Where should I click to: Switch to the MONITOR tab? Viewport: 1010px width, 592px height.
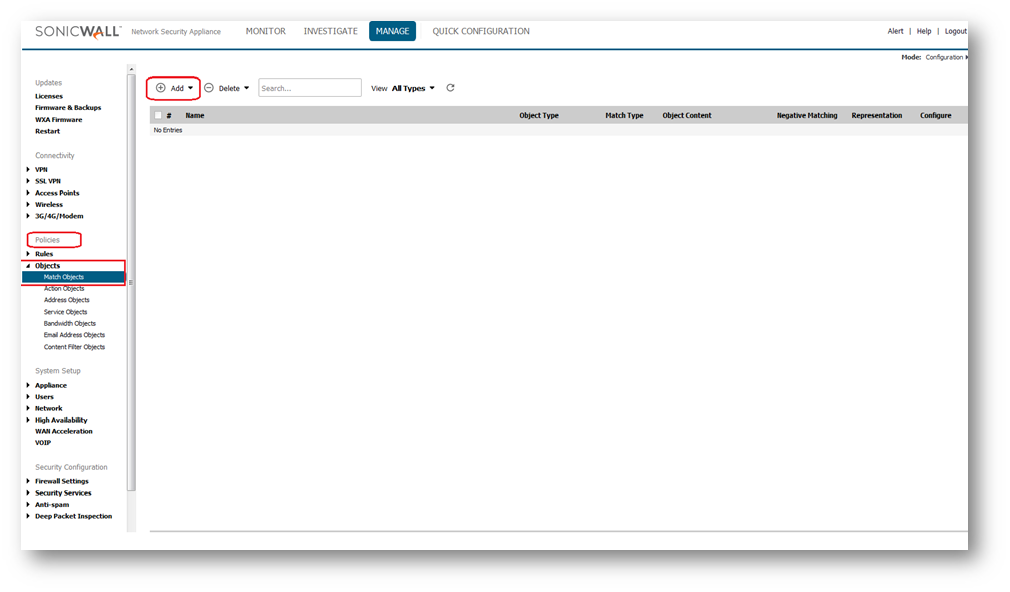[266, 31]
